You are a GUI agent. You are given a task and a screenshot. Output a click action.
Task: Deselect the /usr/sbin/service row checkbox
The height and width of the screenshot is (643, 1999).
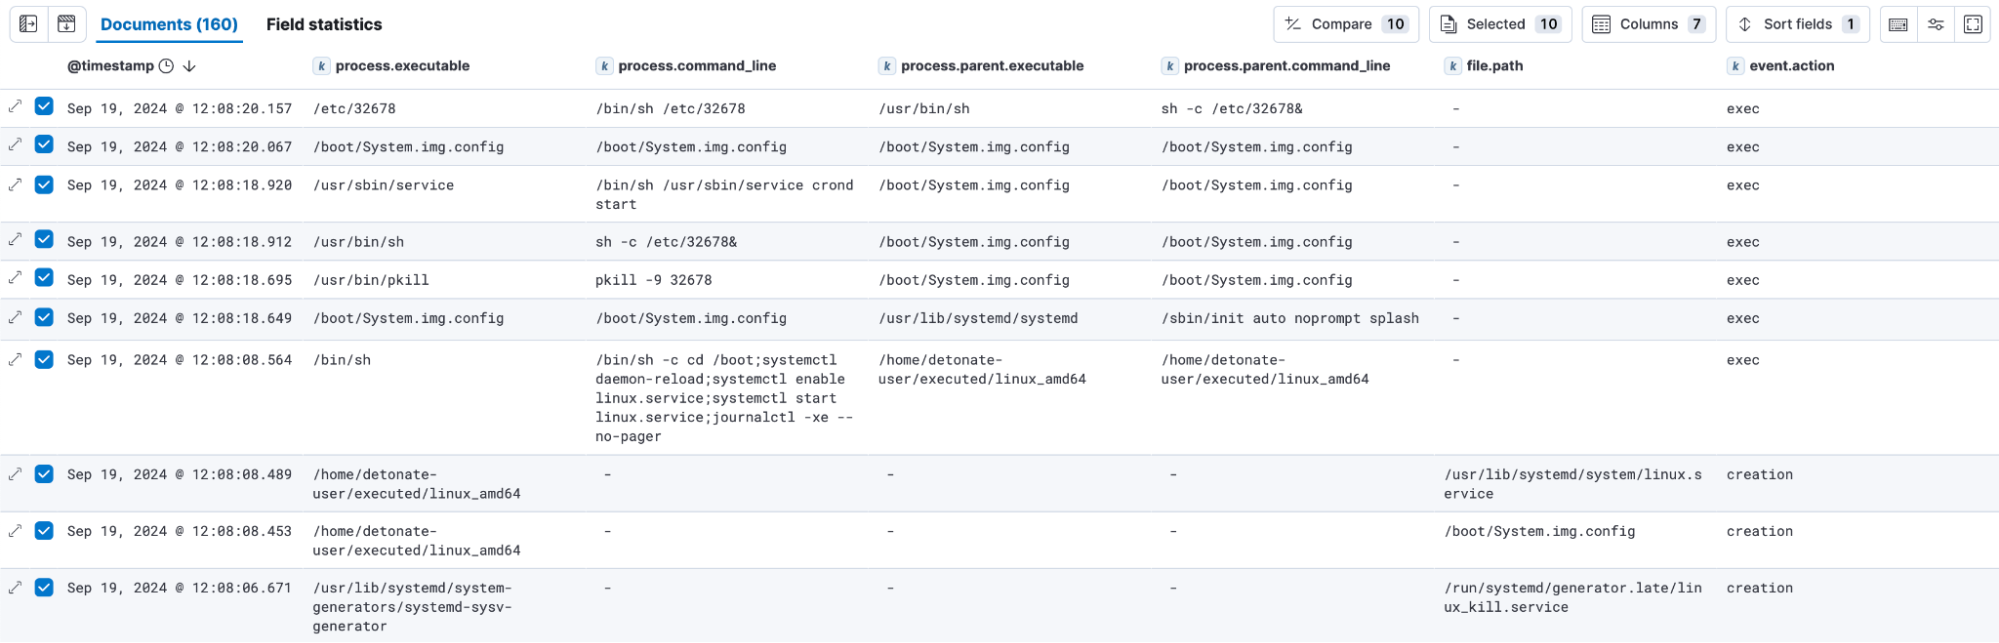(x=44, y=184)
